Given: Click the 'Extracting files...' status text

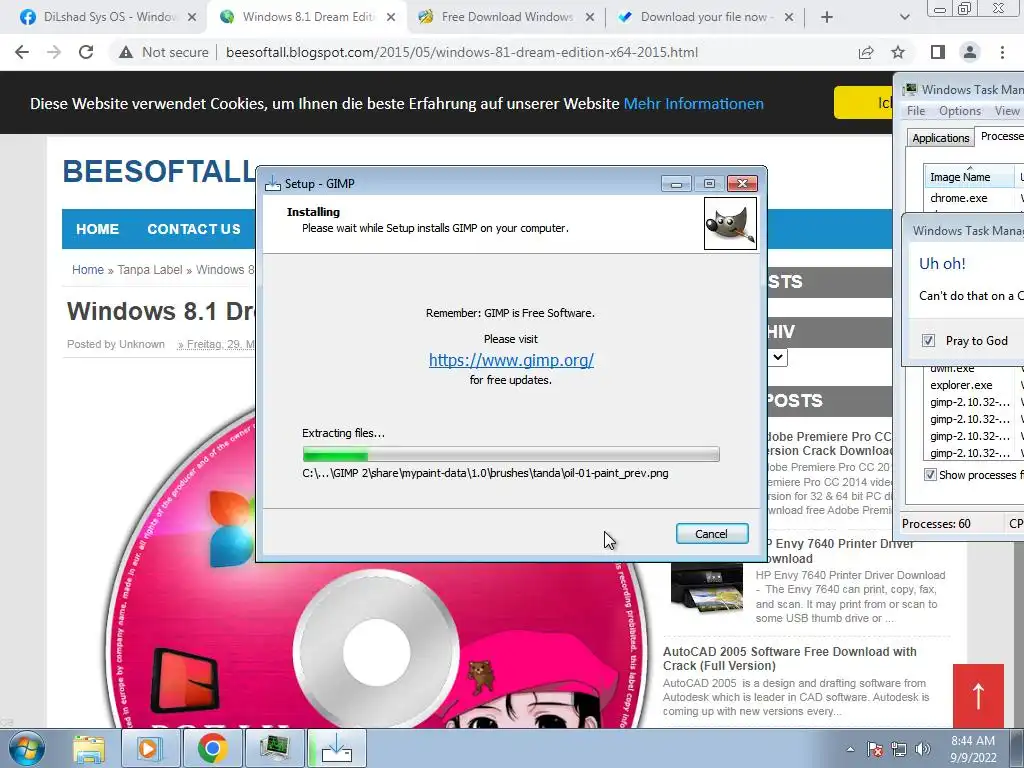Looking at the screenshot, I should point(344,433).
